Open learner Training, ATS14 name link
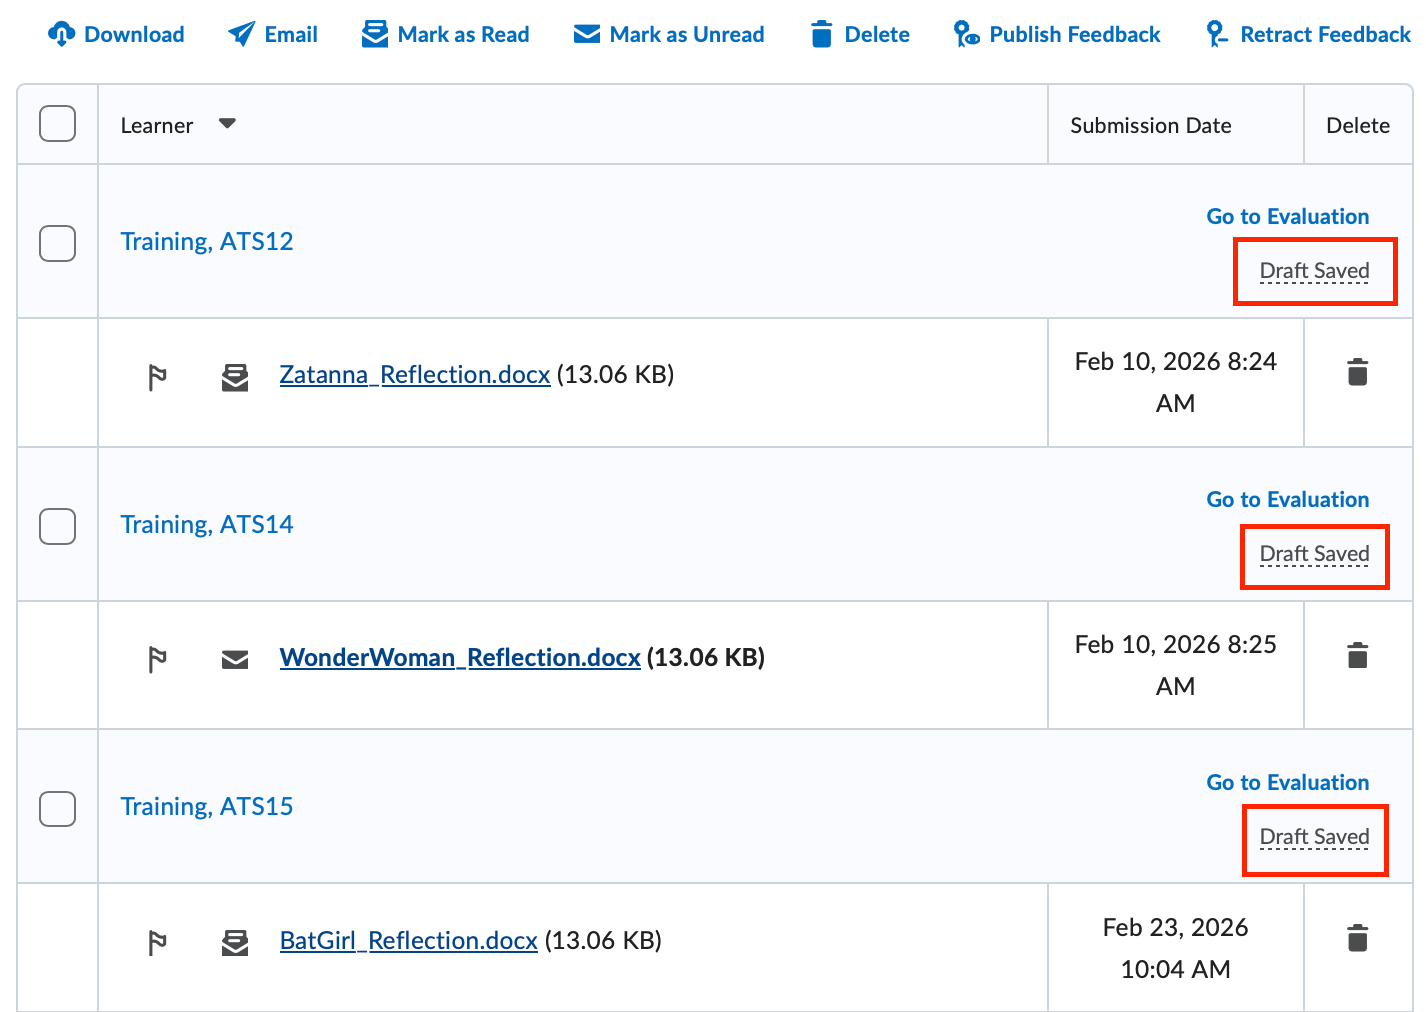The width and height of the screenshot is (1426, 1012). pos(207,525)
